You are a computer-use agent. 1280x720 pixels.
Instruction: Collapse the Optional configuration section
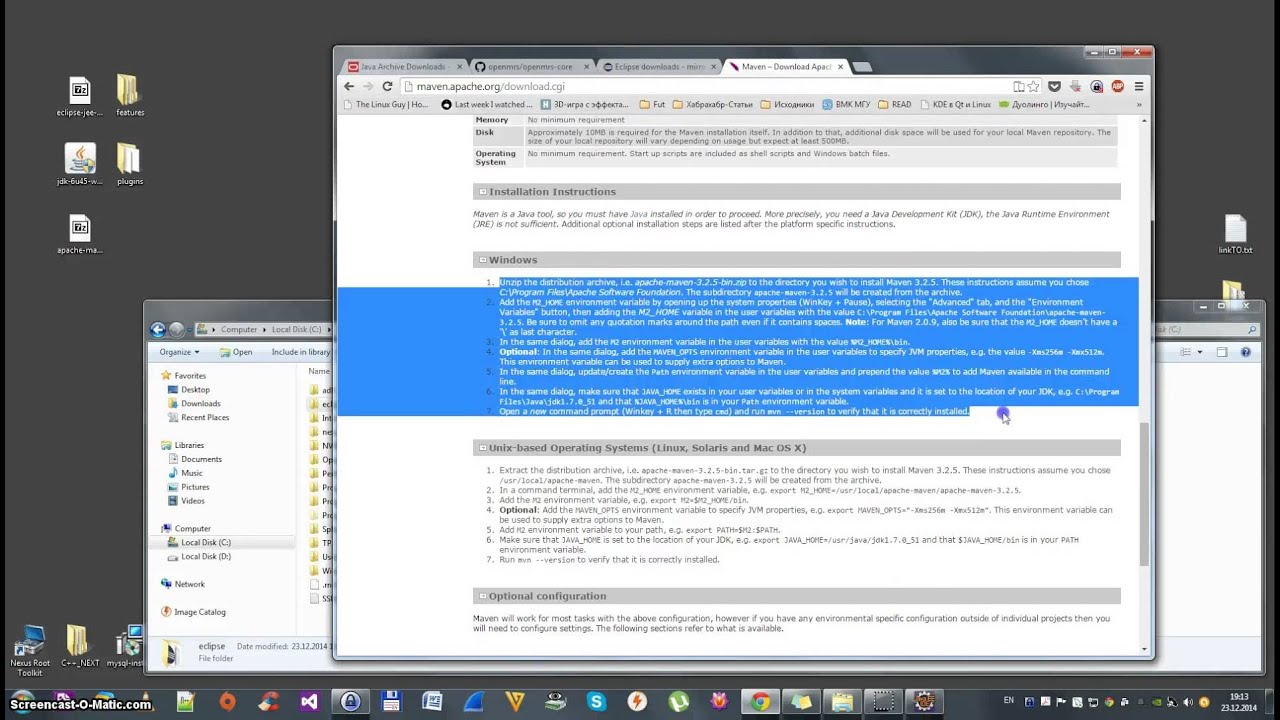(x=483, y=596)
